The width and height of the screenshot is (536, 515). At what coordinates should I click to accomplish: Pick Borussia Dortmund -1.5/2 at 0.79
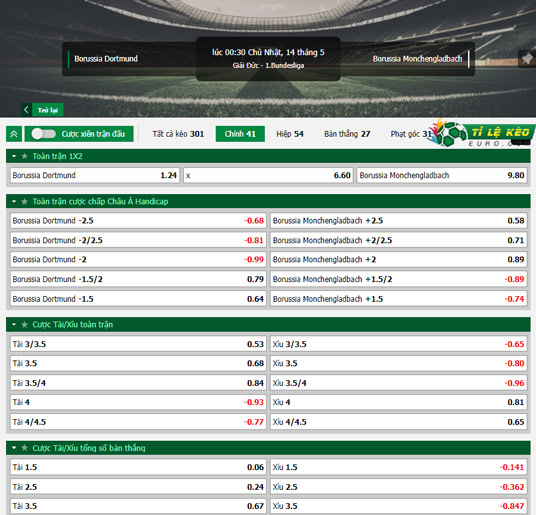pos(138,279)
